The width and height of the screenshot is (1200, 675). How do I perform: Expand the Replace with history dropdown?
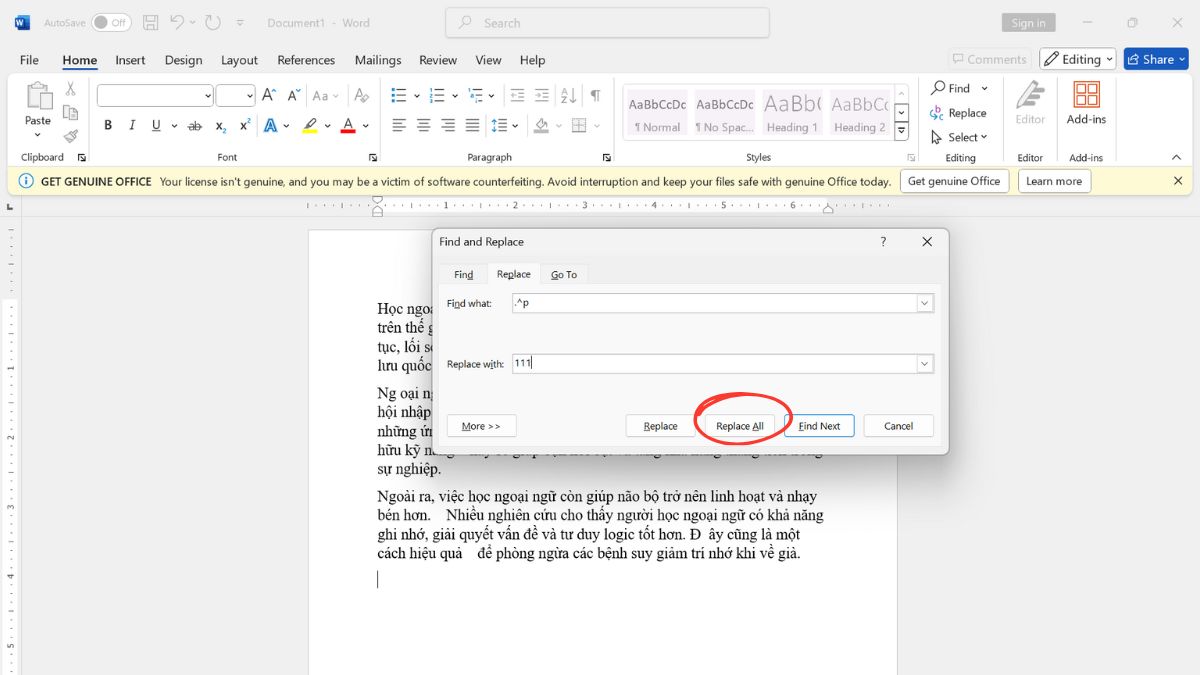coord(925,364)
